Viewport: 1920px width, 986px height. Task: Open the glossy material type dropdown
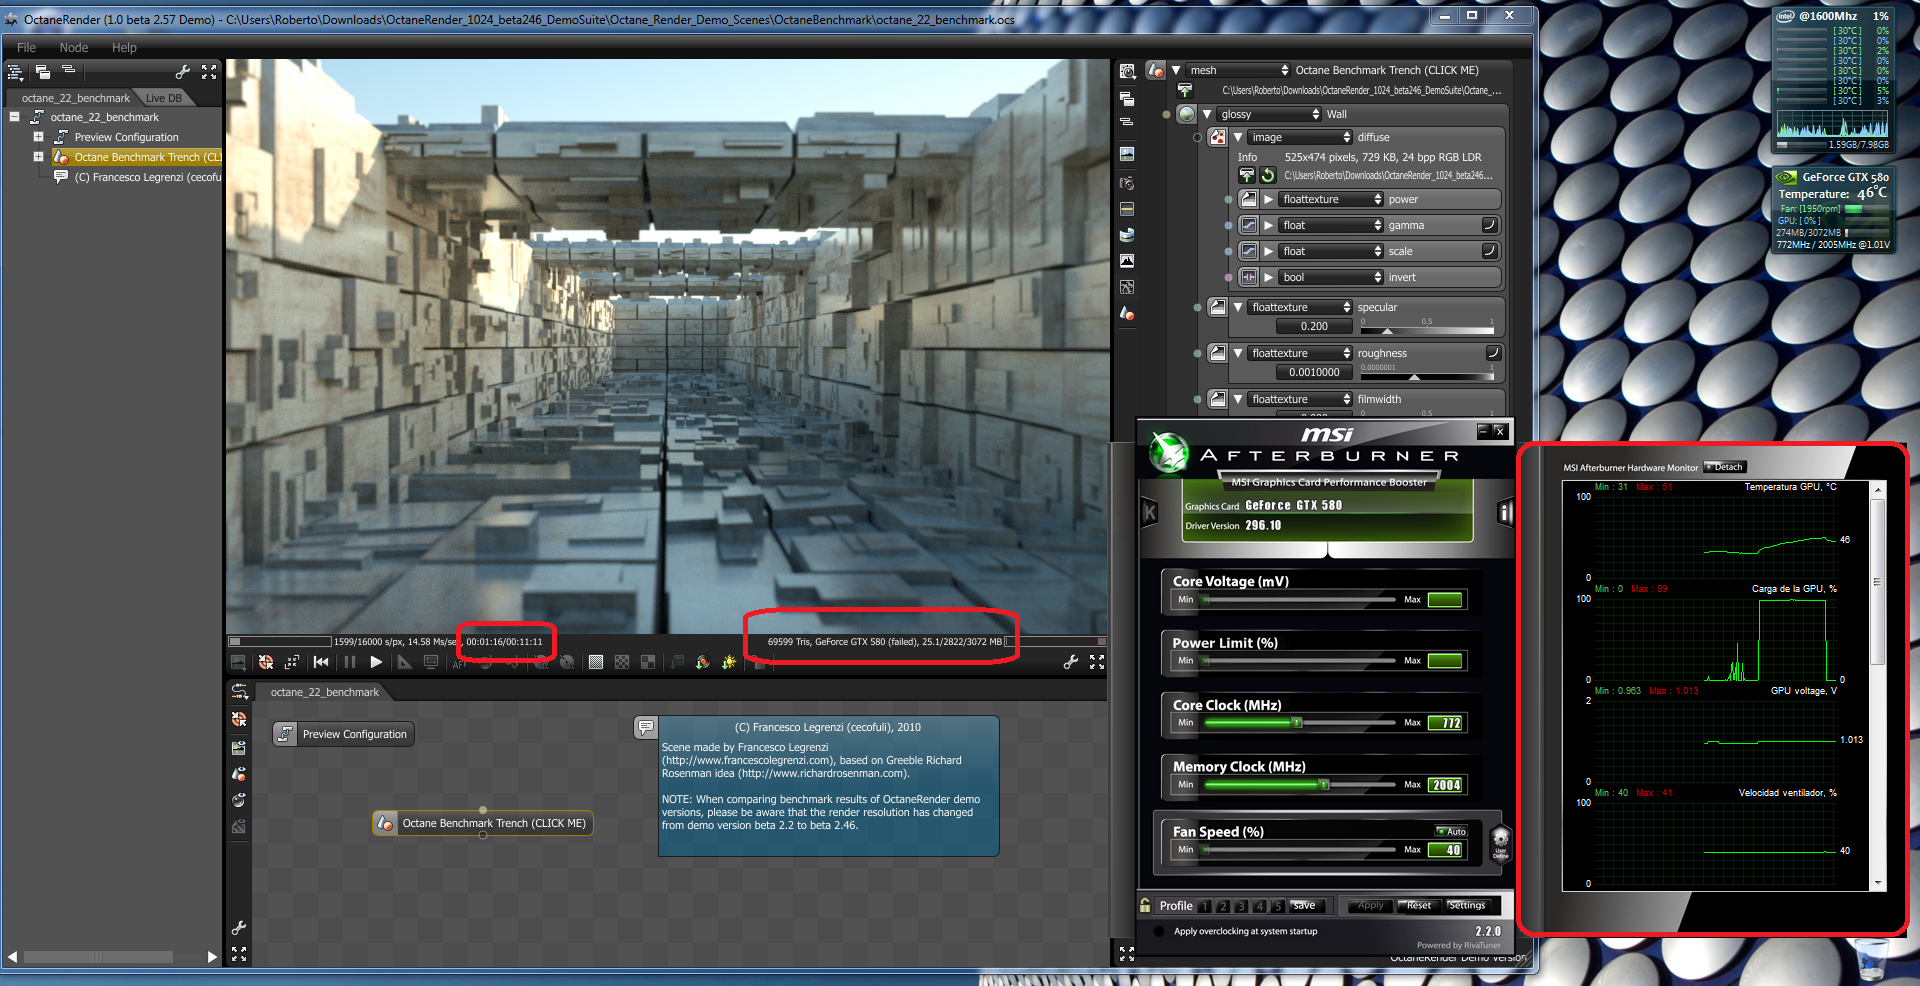1269,114
